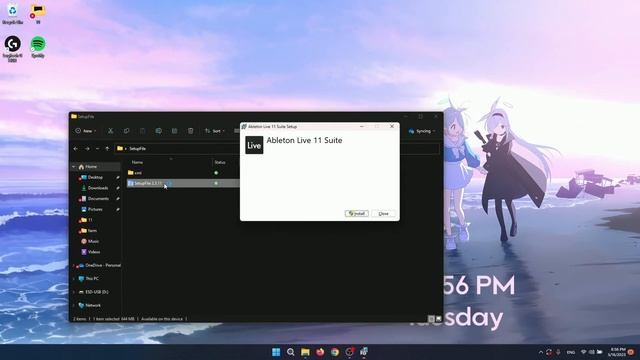Open the Logitech G HUB desktop icon

pos(13,48)
